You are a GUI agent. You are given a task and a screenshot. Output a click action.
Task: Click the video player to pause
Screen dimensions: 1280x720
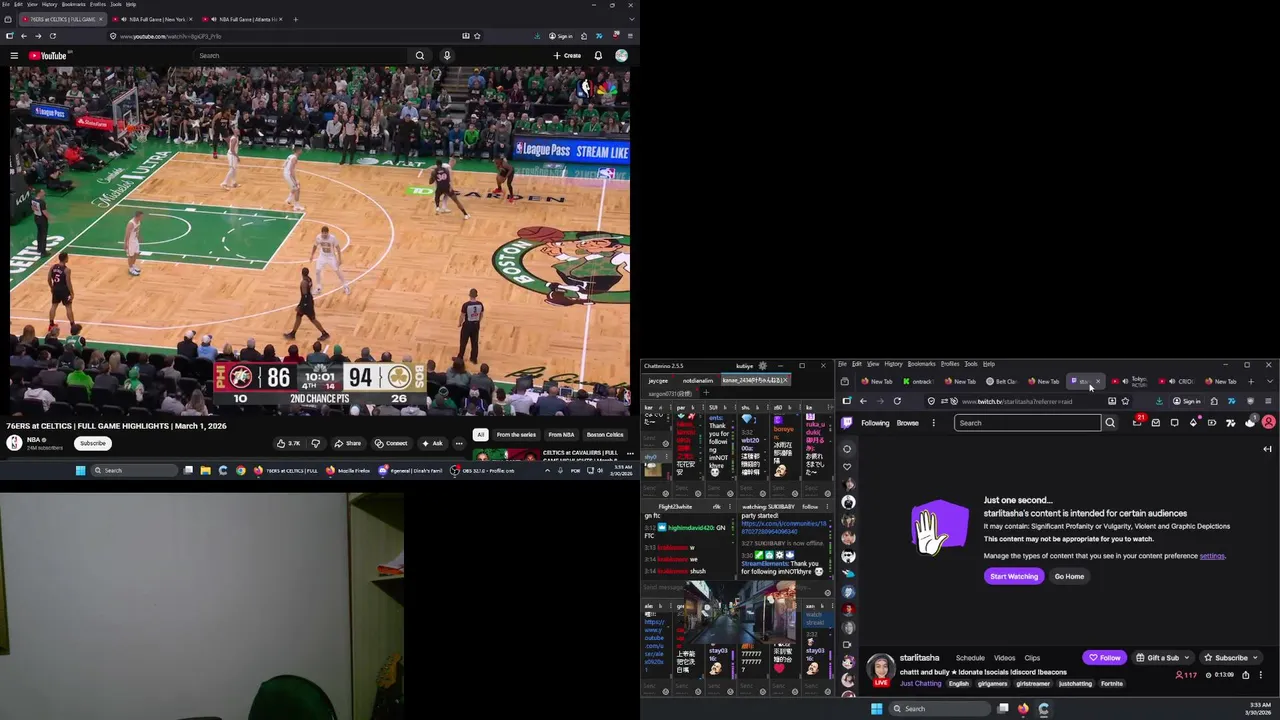pos(320,240)
